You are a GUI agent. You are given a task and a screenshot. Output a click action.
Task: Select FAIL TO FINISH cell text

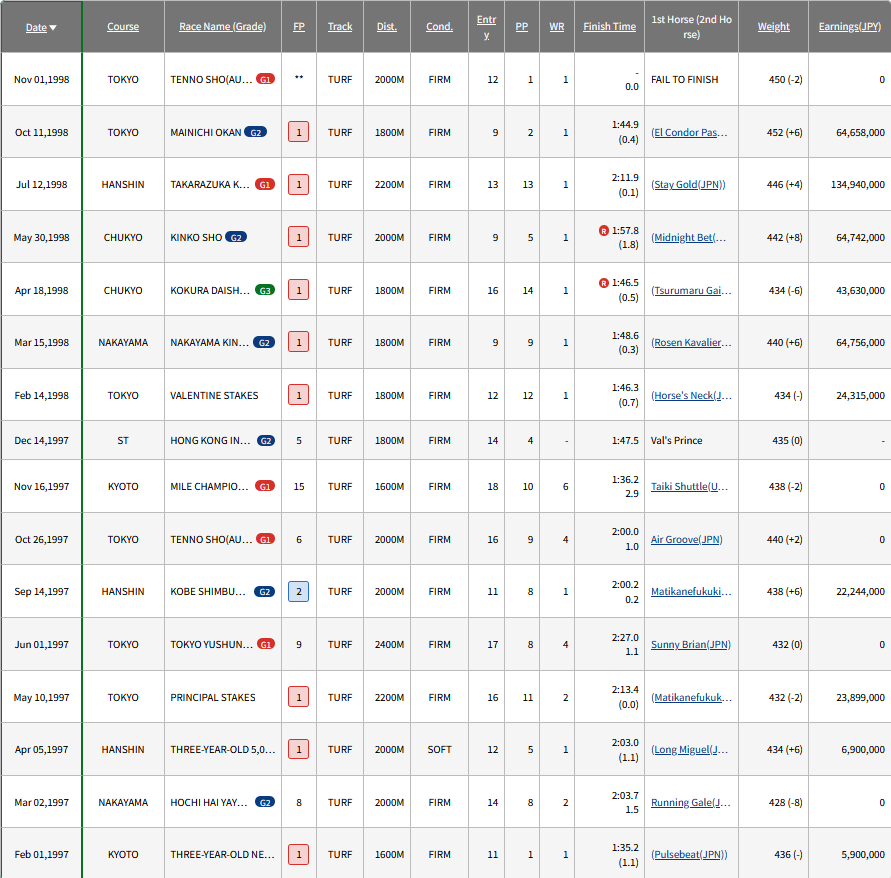[x=684, y=80]
